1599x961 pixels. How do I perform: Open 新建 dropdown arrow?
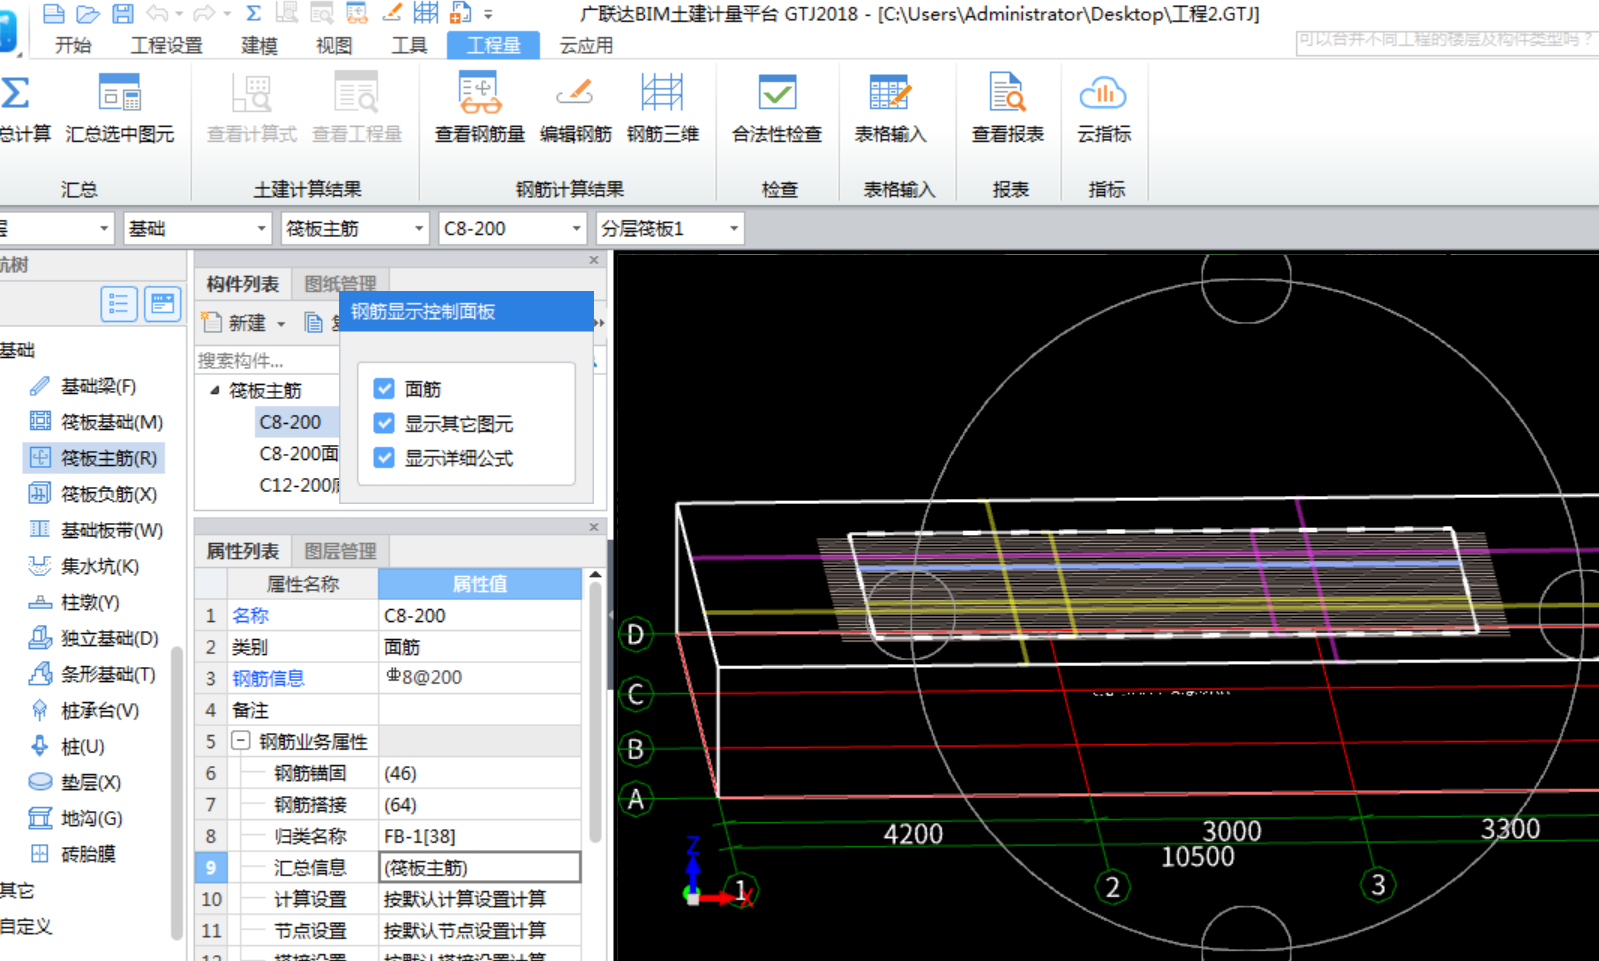coord(281,323)
